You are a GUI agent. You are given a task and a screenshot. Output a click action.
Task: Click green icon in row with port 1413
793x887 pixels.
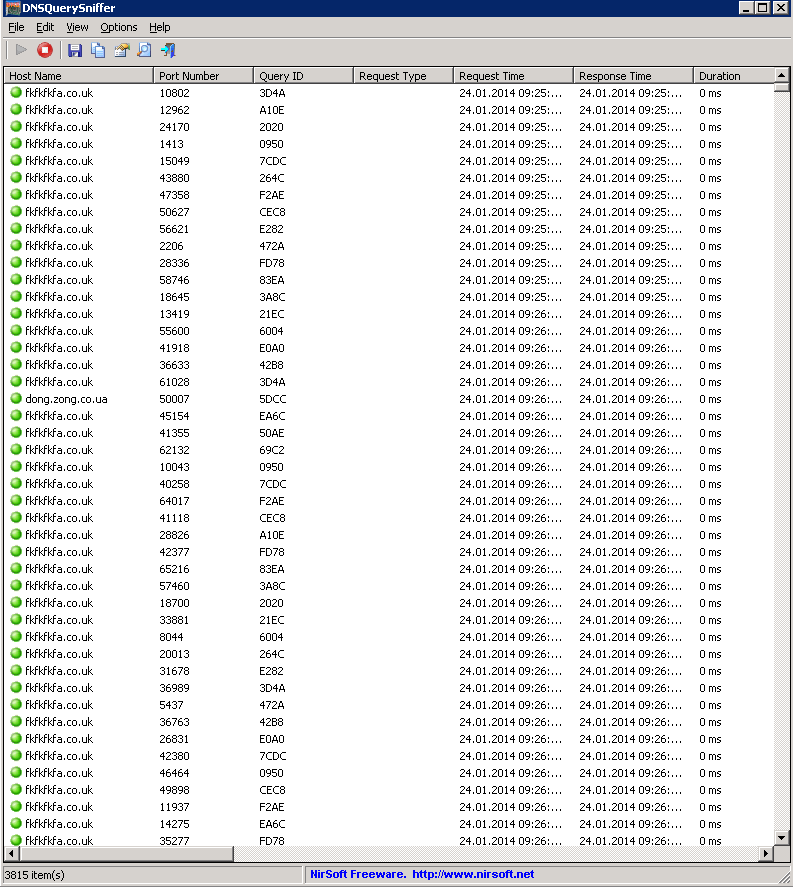tap(16, 143)
